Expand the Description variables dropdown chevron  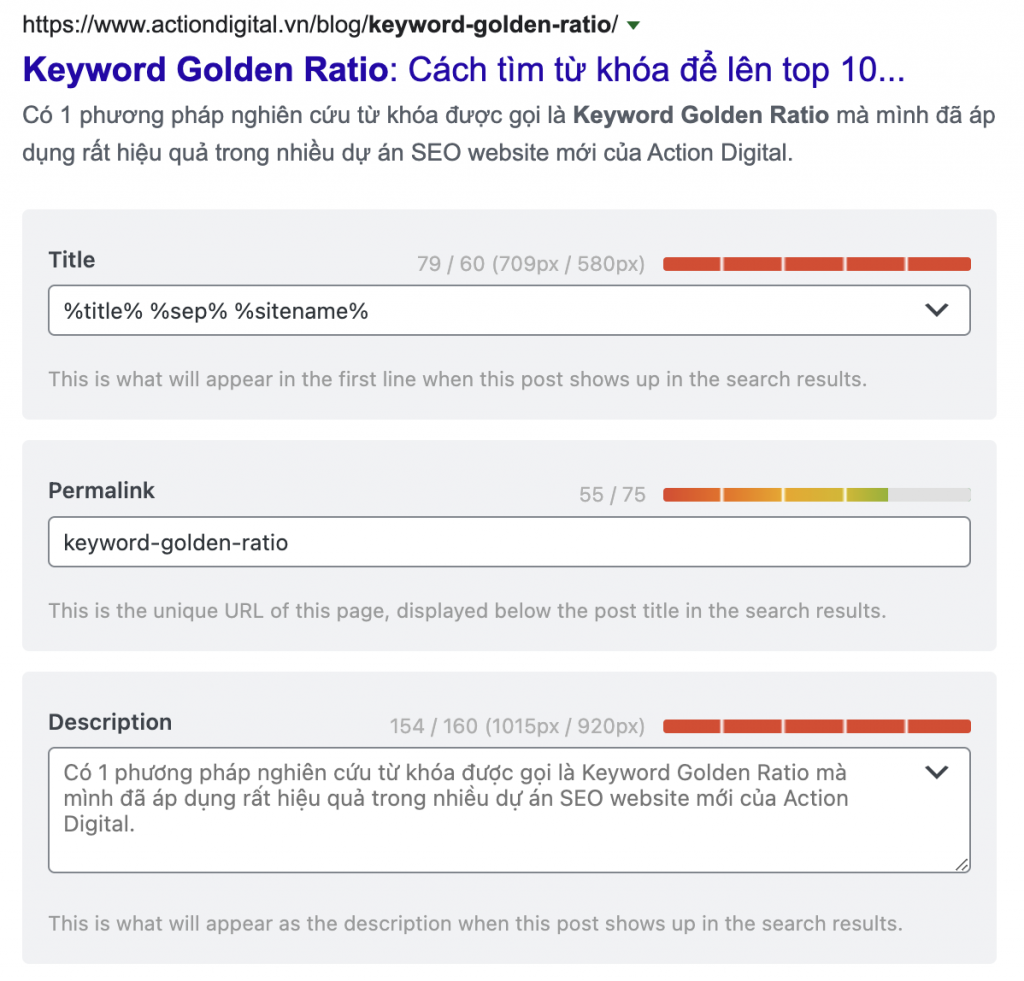(936, 772)
